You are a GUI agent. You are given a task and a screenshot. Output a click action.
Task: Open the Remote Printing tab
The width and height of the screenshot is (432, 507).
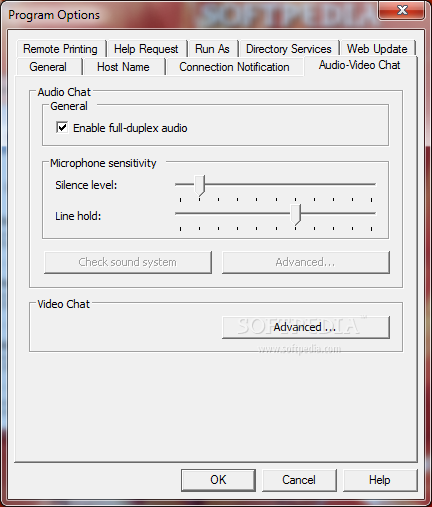(x=60, y=49)
